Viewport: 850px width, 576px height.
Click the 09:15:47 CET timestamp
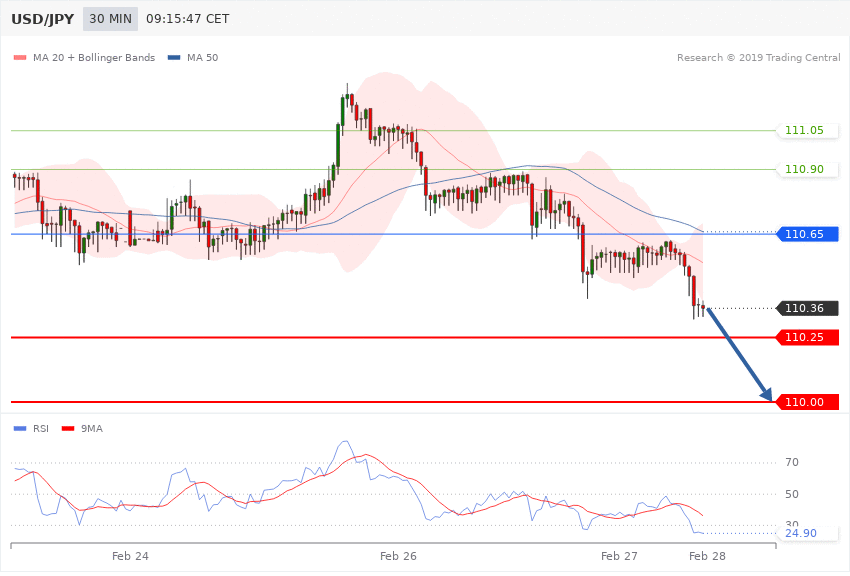click(188, 19)
